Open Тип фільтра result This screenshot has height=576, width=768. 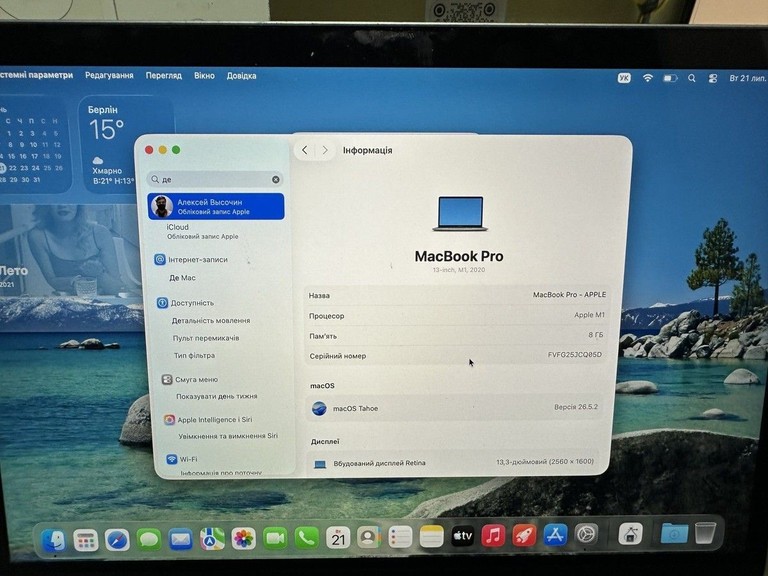point(194,356)
